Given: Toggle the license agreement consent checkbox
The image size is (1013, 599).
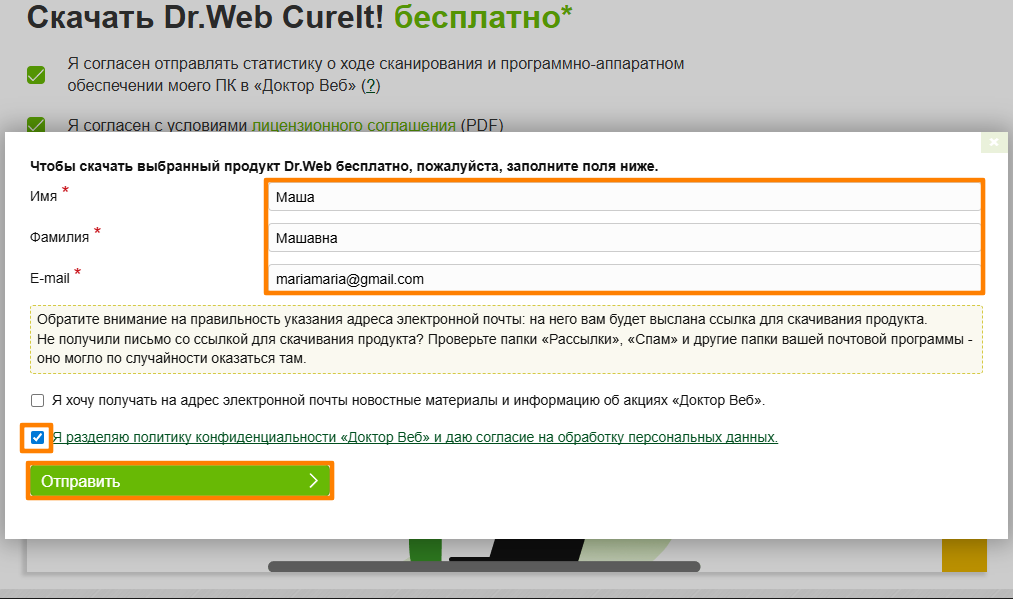Looking at the screenshot, I should click(37, 125).
